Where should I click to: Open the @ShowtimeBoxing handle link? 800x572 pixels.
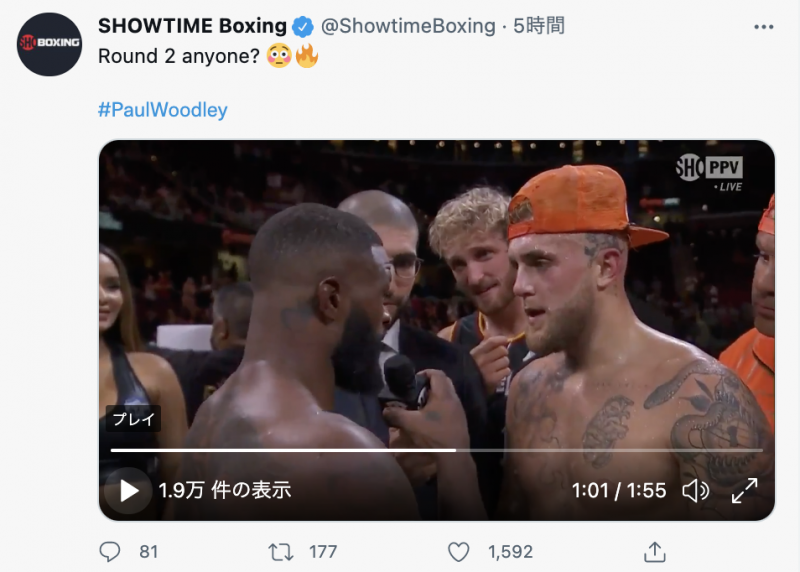coord(408,26)
